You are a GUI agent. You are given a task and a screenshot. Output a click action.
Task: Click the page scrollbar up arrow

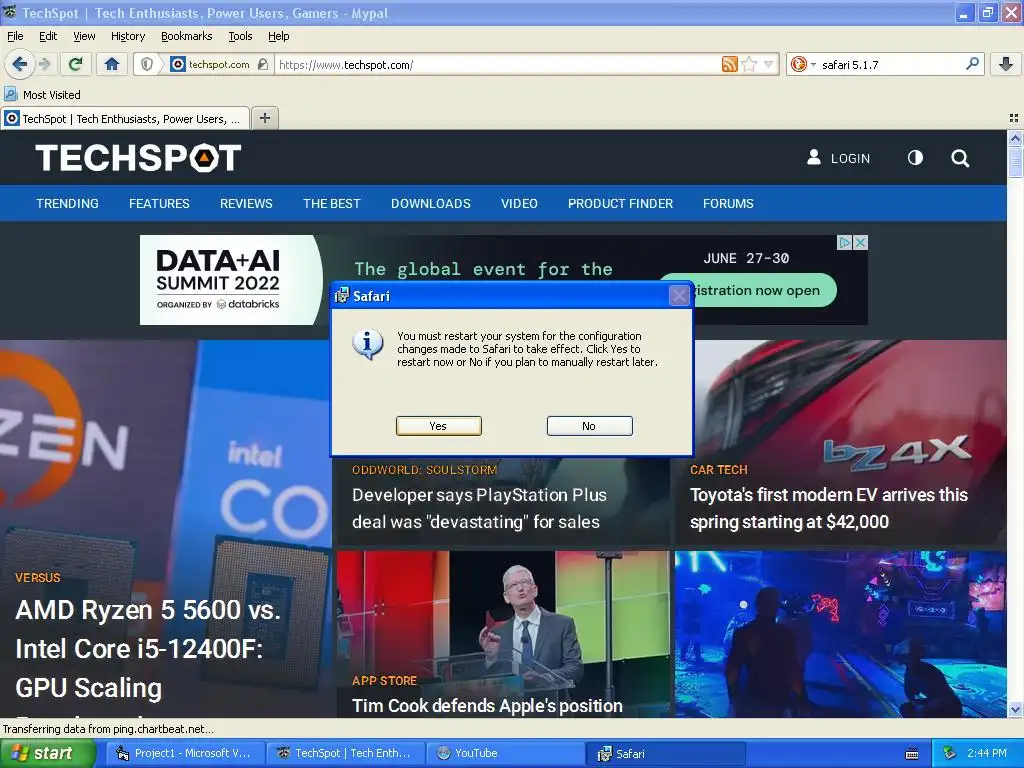pyautogui.click(x=1015, y=138)
